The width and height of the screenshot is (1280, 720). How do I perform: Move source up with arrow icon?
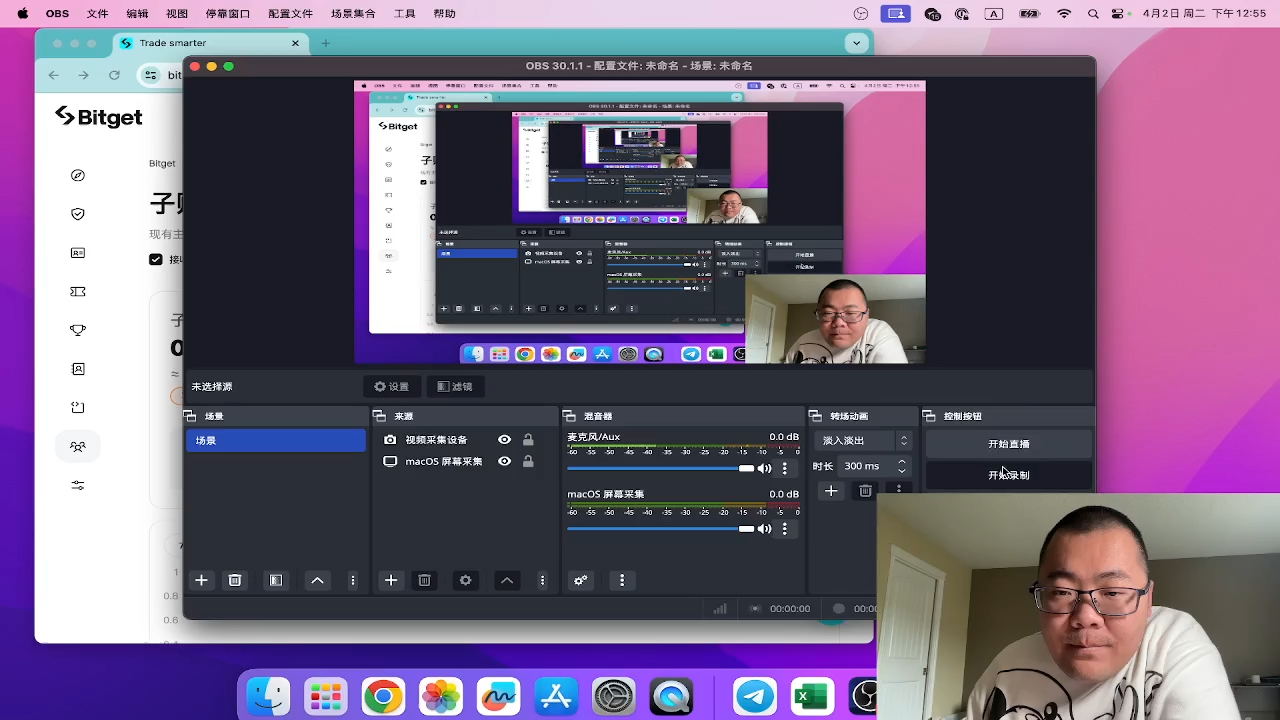507,580
